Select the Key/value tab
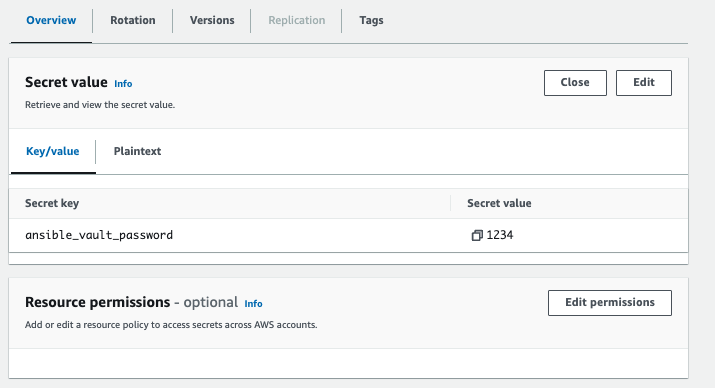This screenshot has height=388, width=715. [x=52, y=151]
